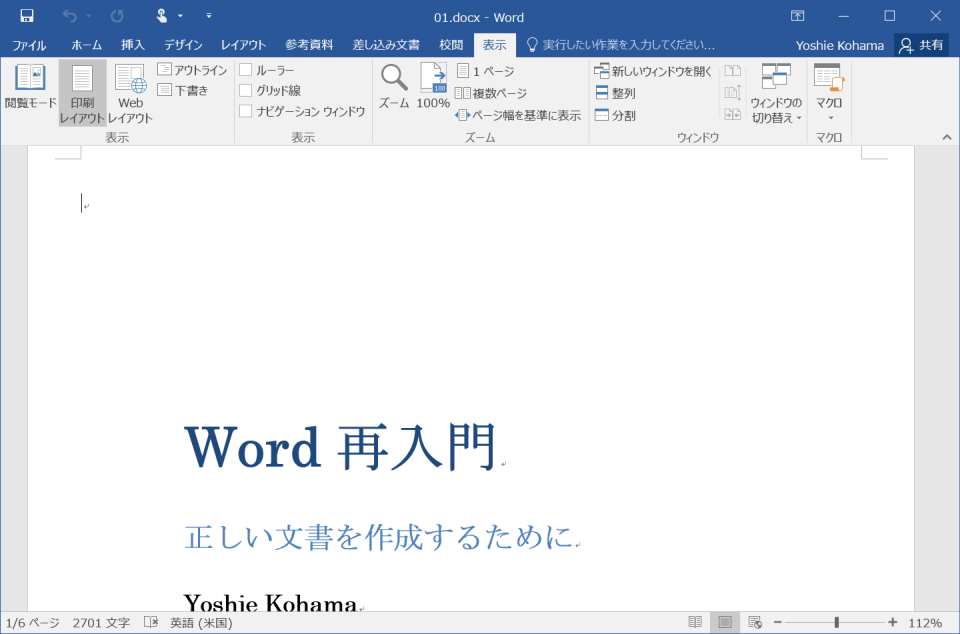Click subtitle 正しい文書を作成するために
The height and width of the screenshot is (634, 960).
pyautogui.click(x=378, y=537)
